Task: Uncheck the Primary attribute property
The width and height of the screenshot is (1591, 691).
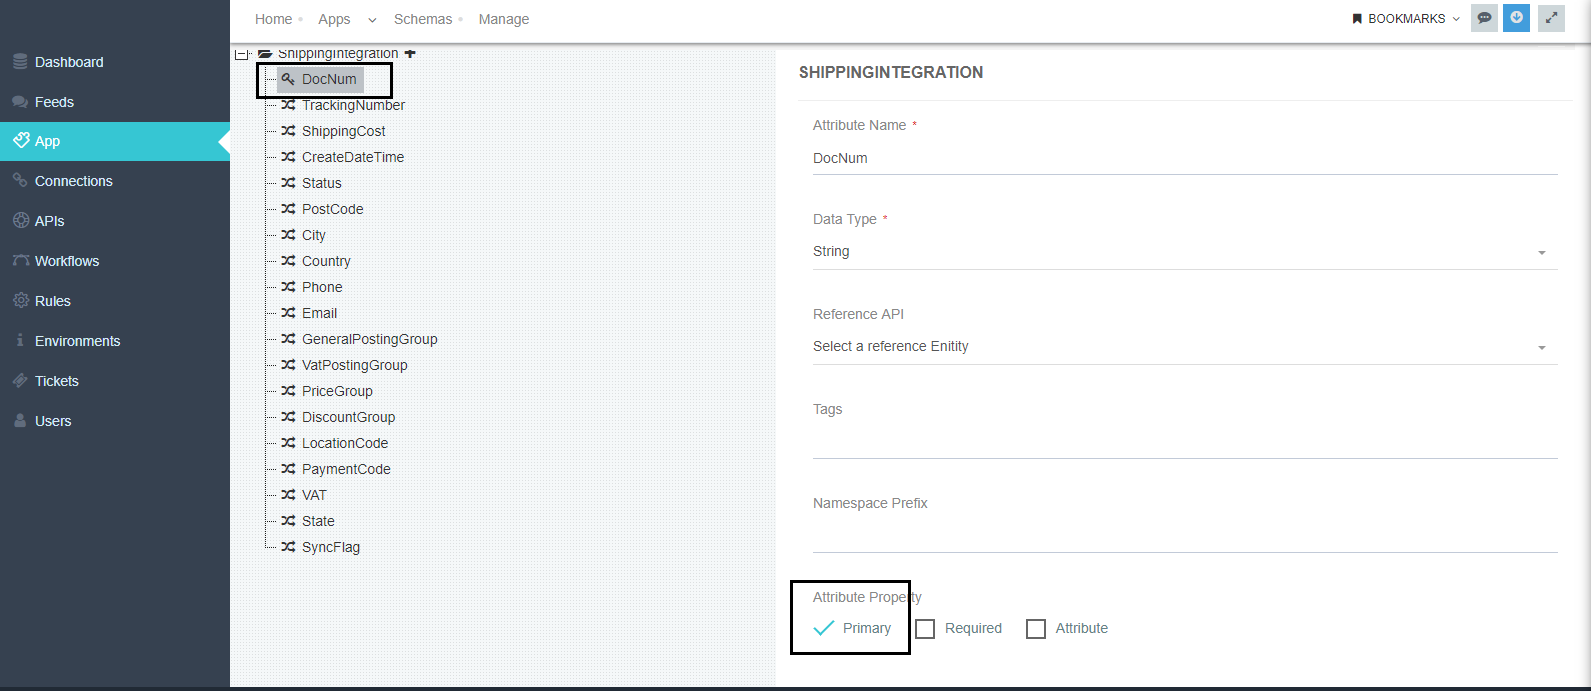Action: pyautogui.click(x=824, y=628)
